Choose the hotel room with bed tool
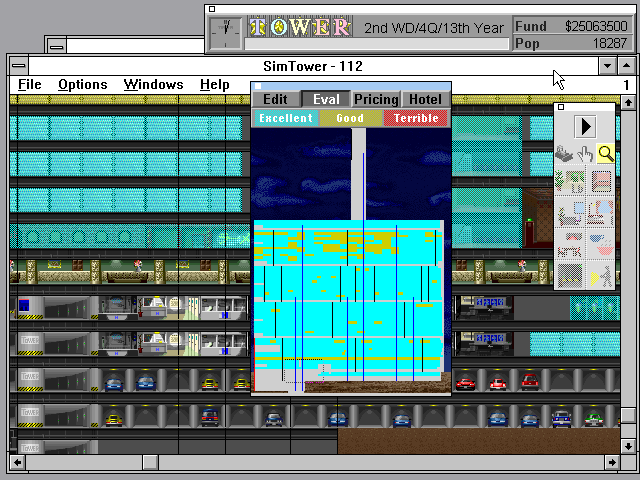 click(601, 213)
